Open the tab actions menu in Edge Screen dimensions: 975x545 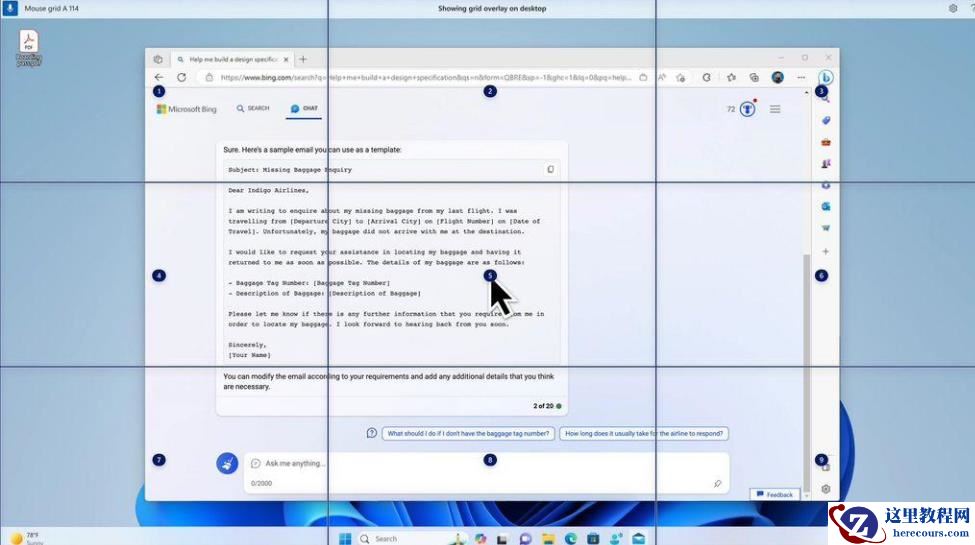click(x=158, y=59)
